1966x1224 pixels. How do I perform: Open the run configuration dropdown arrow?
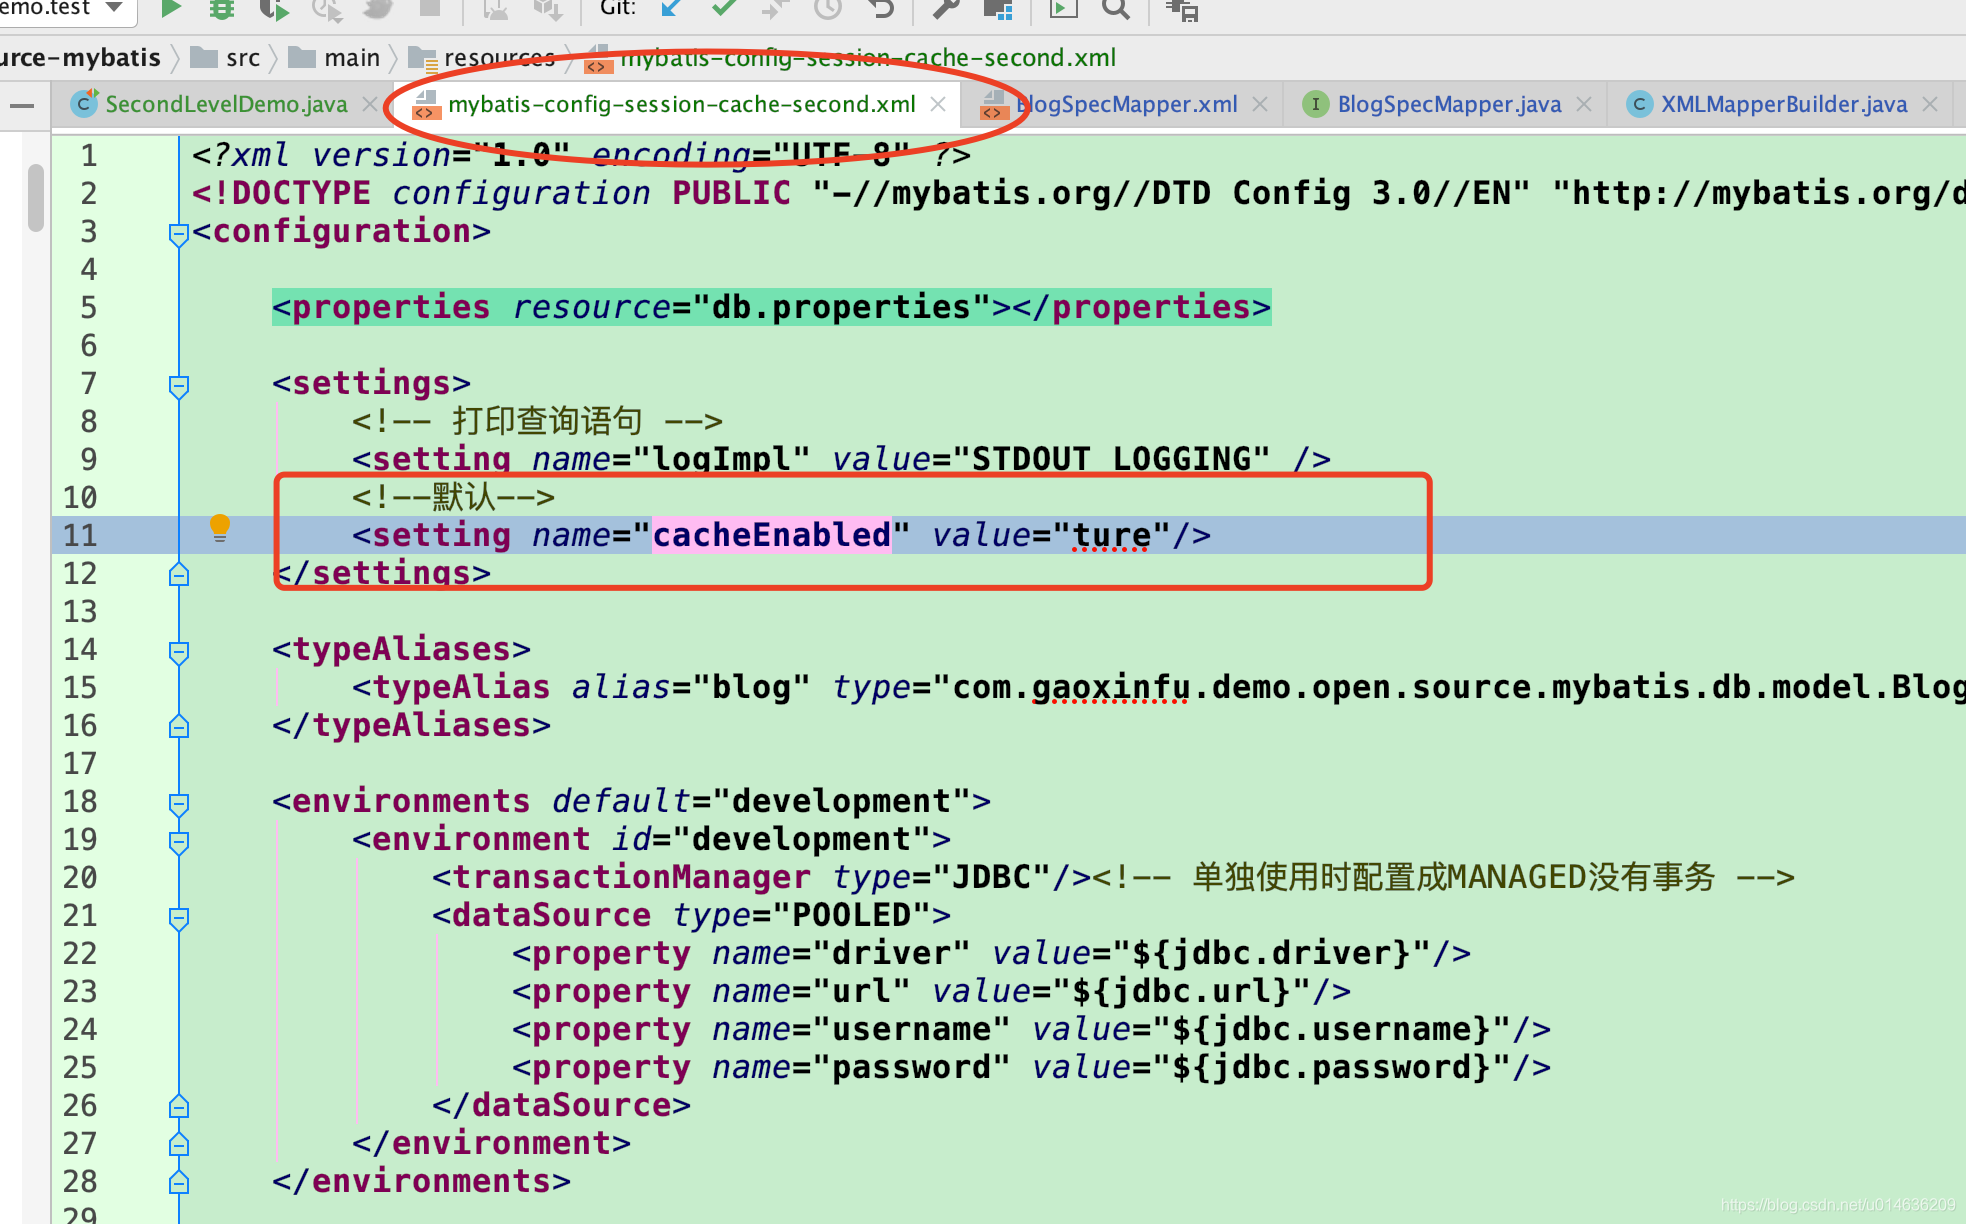[114, 7]
